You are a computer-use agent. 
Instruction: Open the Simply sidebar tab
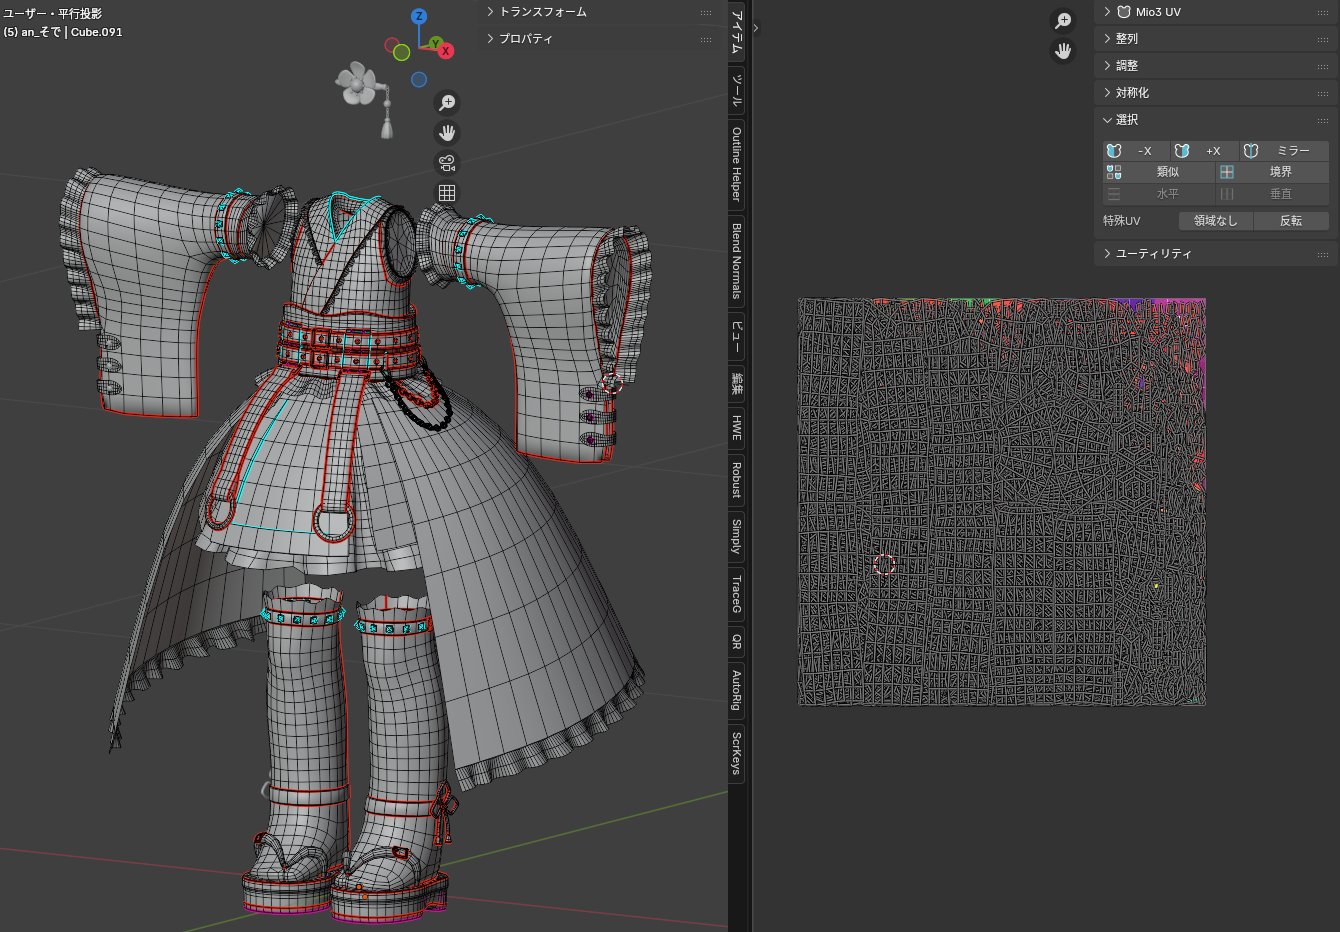coord(737,536)
